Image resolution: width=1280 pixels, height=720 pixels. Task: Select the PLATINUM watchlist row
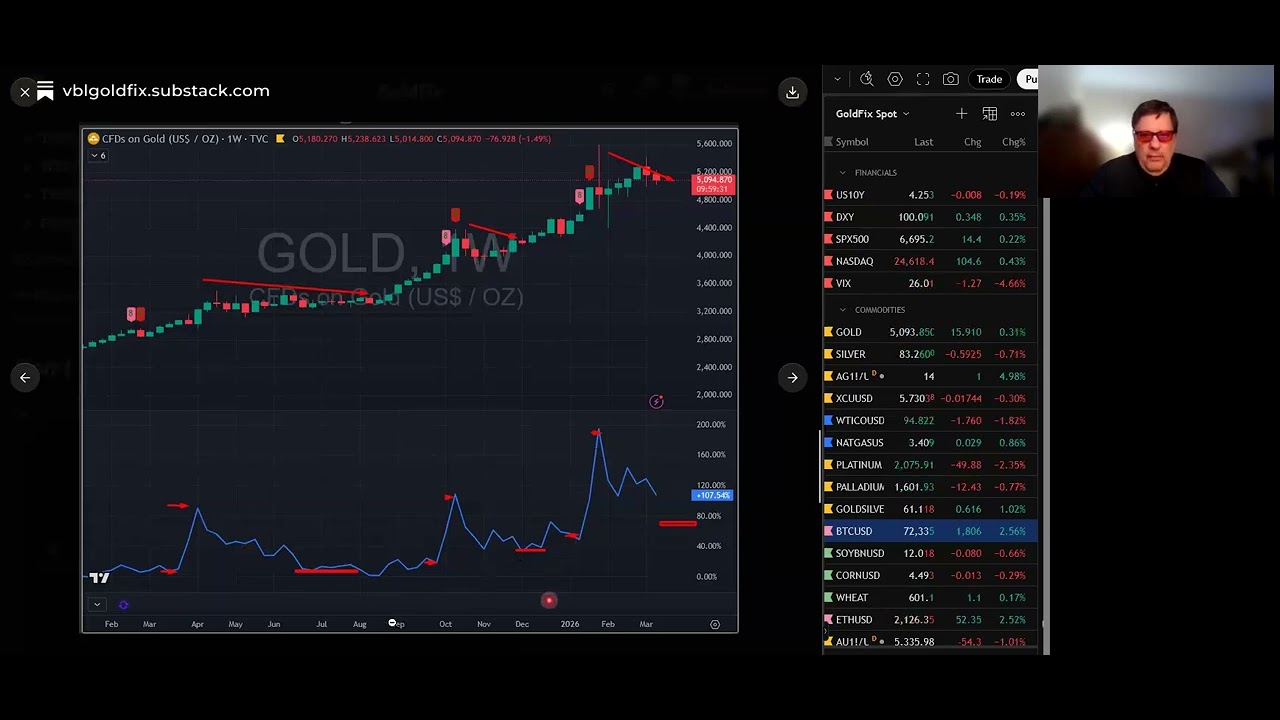click(930, 465)
